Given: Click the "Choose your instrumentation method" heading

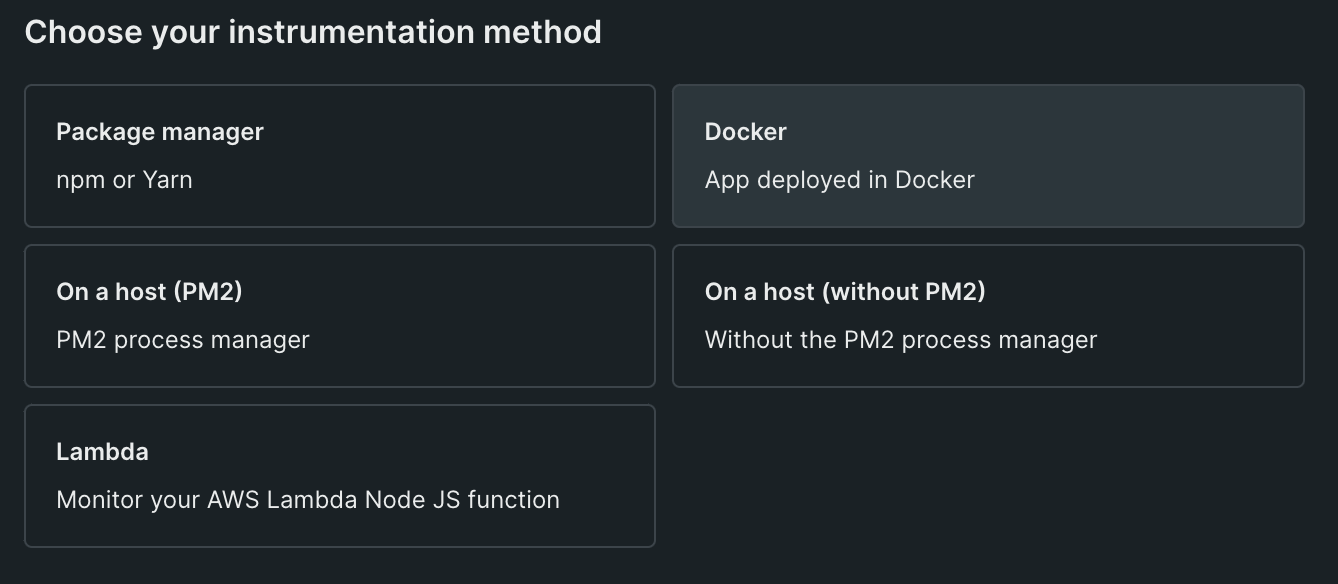Looking at the screenshot, I should click(x=313, y=32).
